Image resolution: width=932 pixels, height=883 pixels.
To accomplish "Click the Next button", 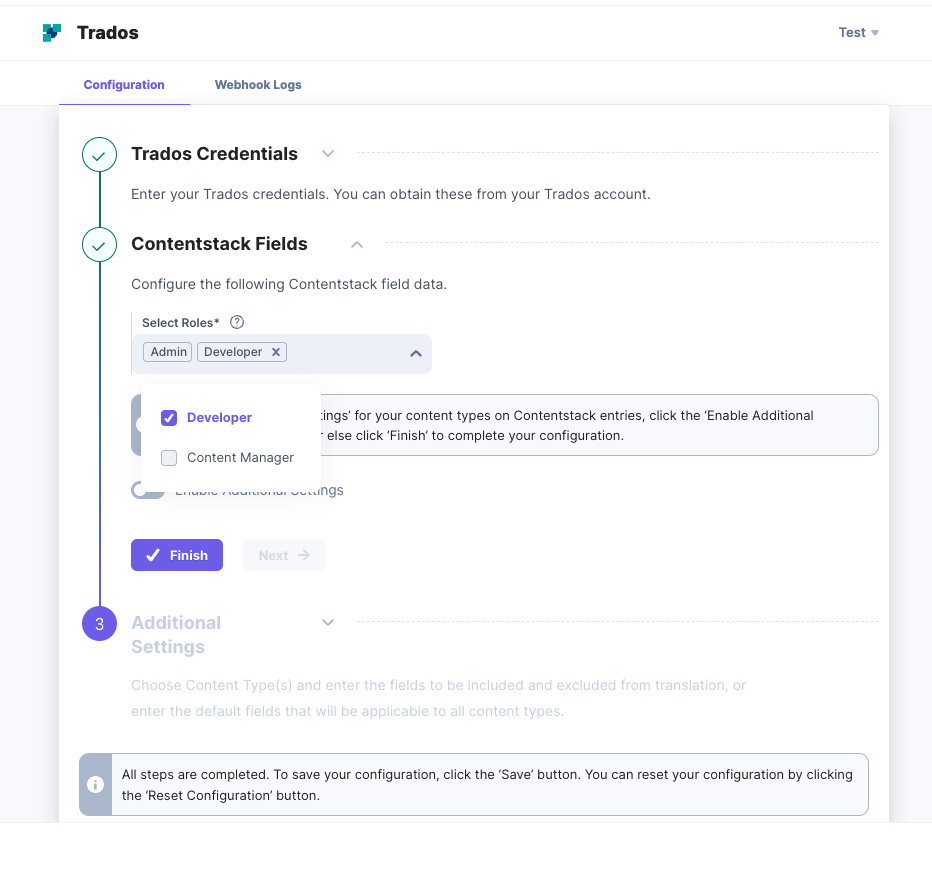I will tap(284, 555).
